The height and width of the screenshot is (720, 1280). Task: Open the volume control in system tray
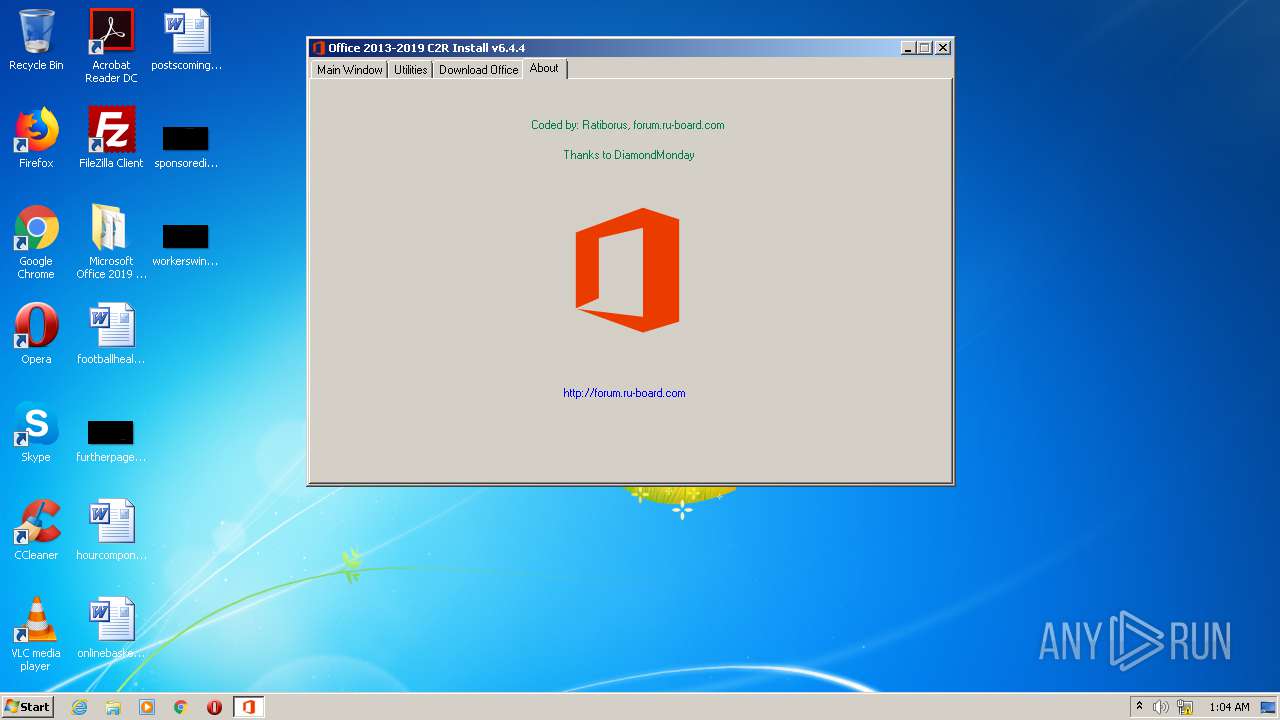(1161, 707)
